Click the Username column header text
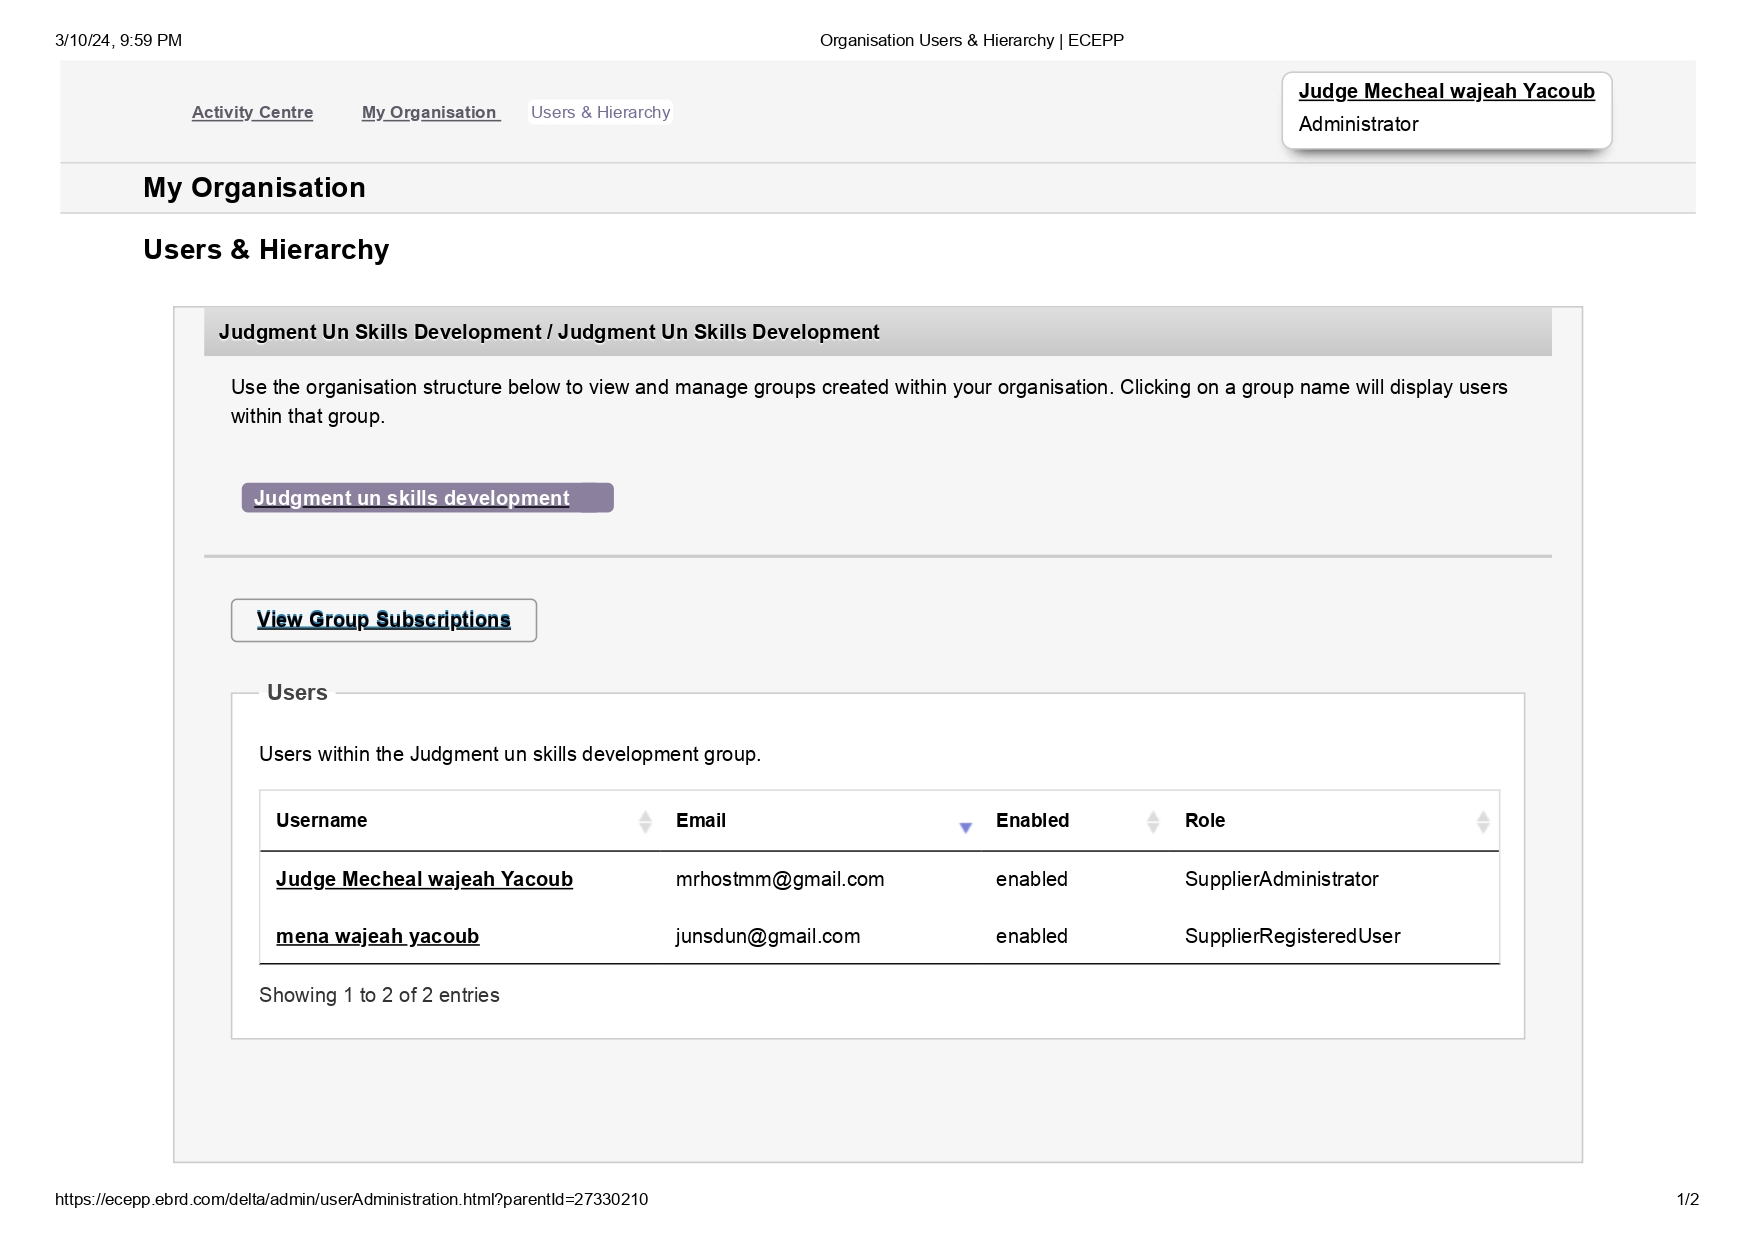The image size is (1754, 1240). pos(321,820)
